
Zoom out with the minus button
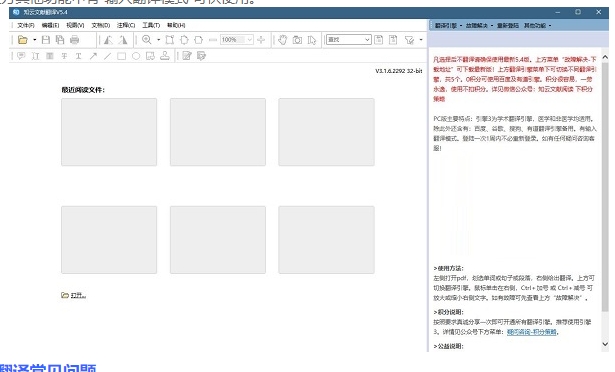click(213, 40)
